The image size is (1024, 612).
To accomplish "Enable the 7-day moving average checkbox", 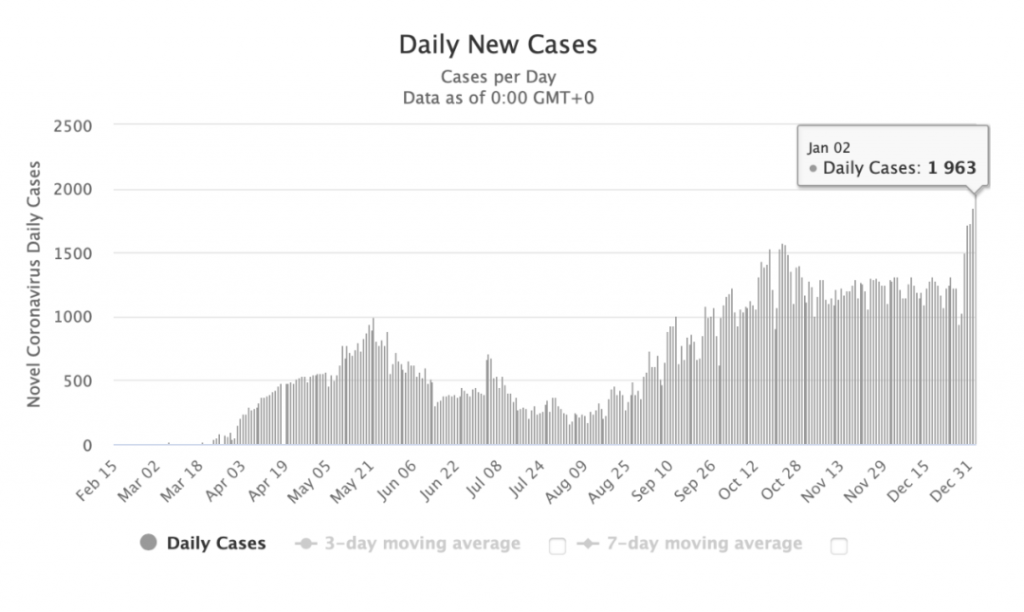I will (x=839, y=546).
